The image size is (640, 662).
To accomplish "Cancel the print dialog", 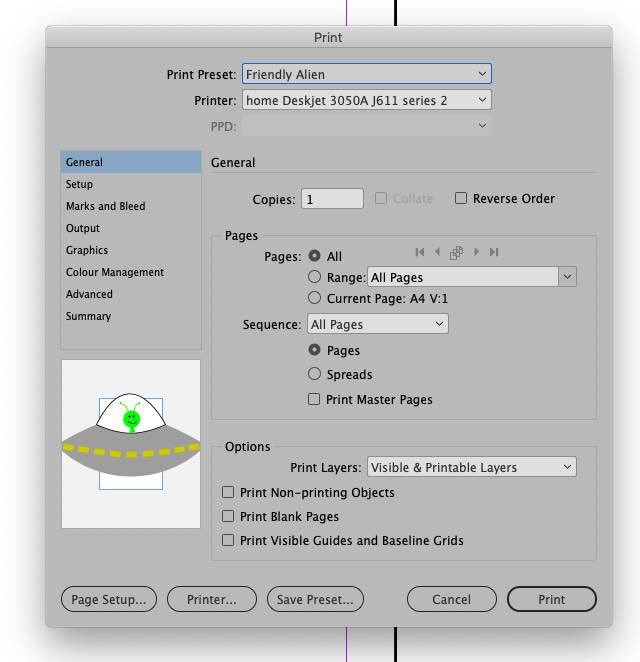I will (452, 599).
